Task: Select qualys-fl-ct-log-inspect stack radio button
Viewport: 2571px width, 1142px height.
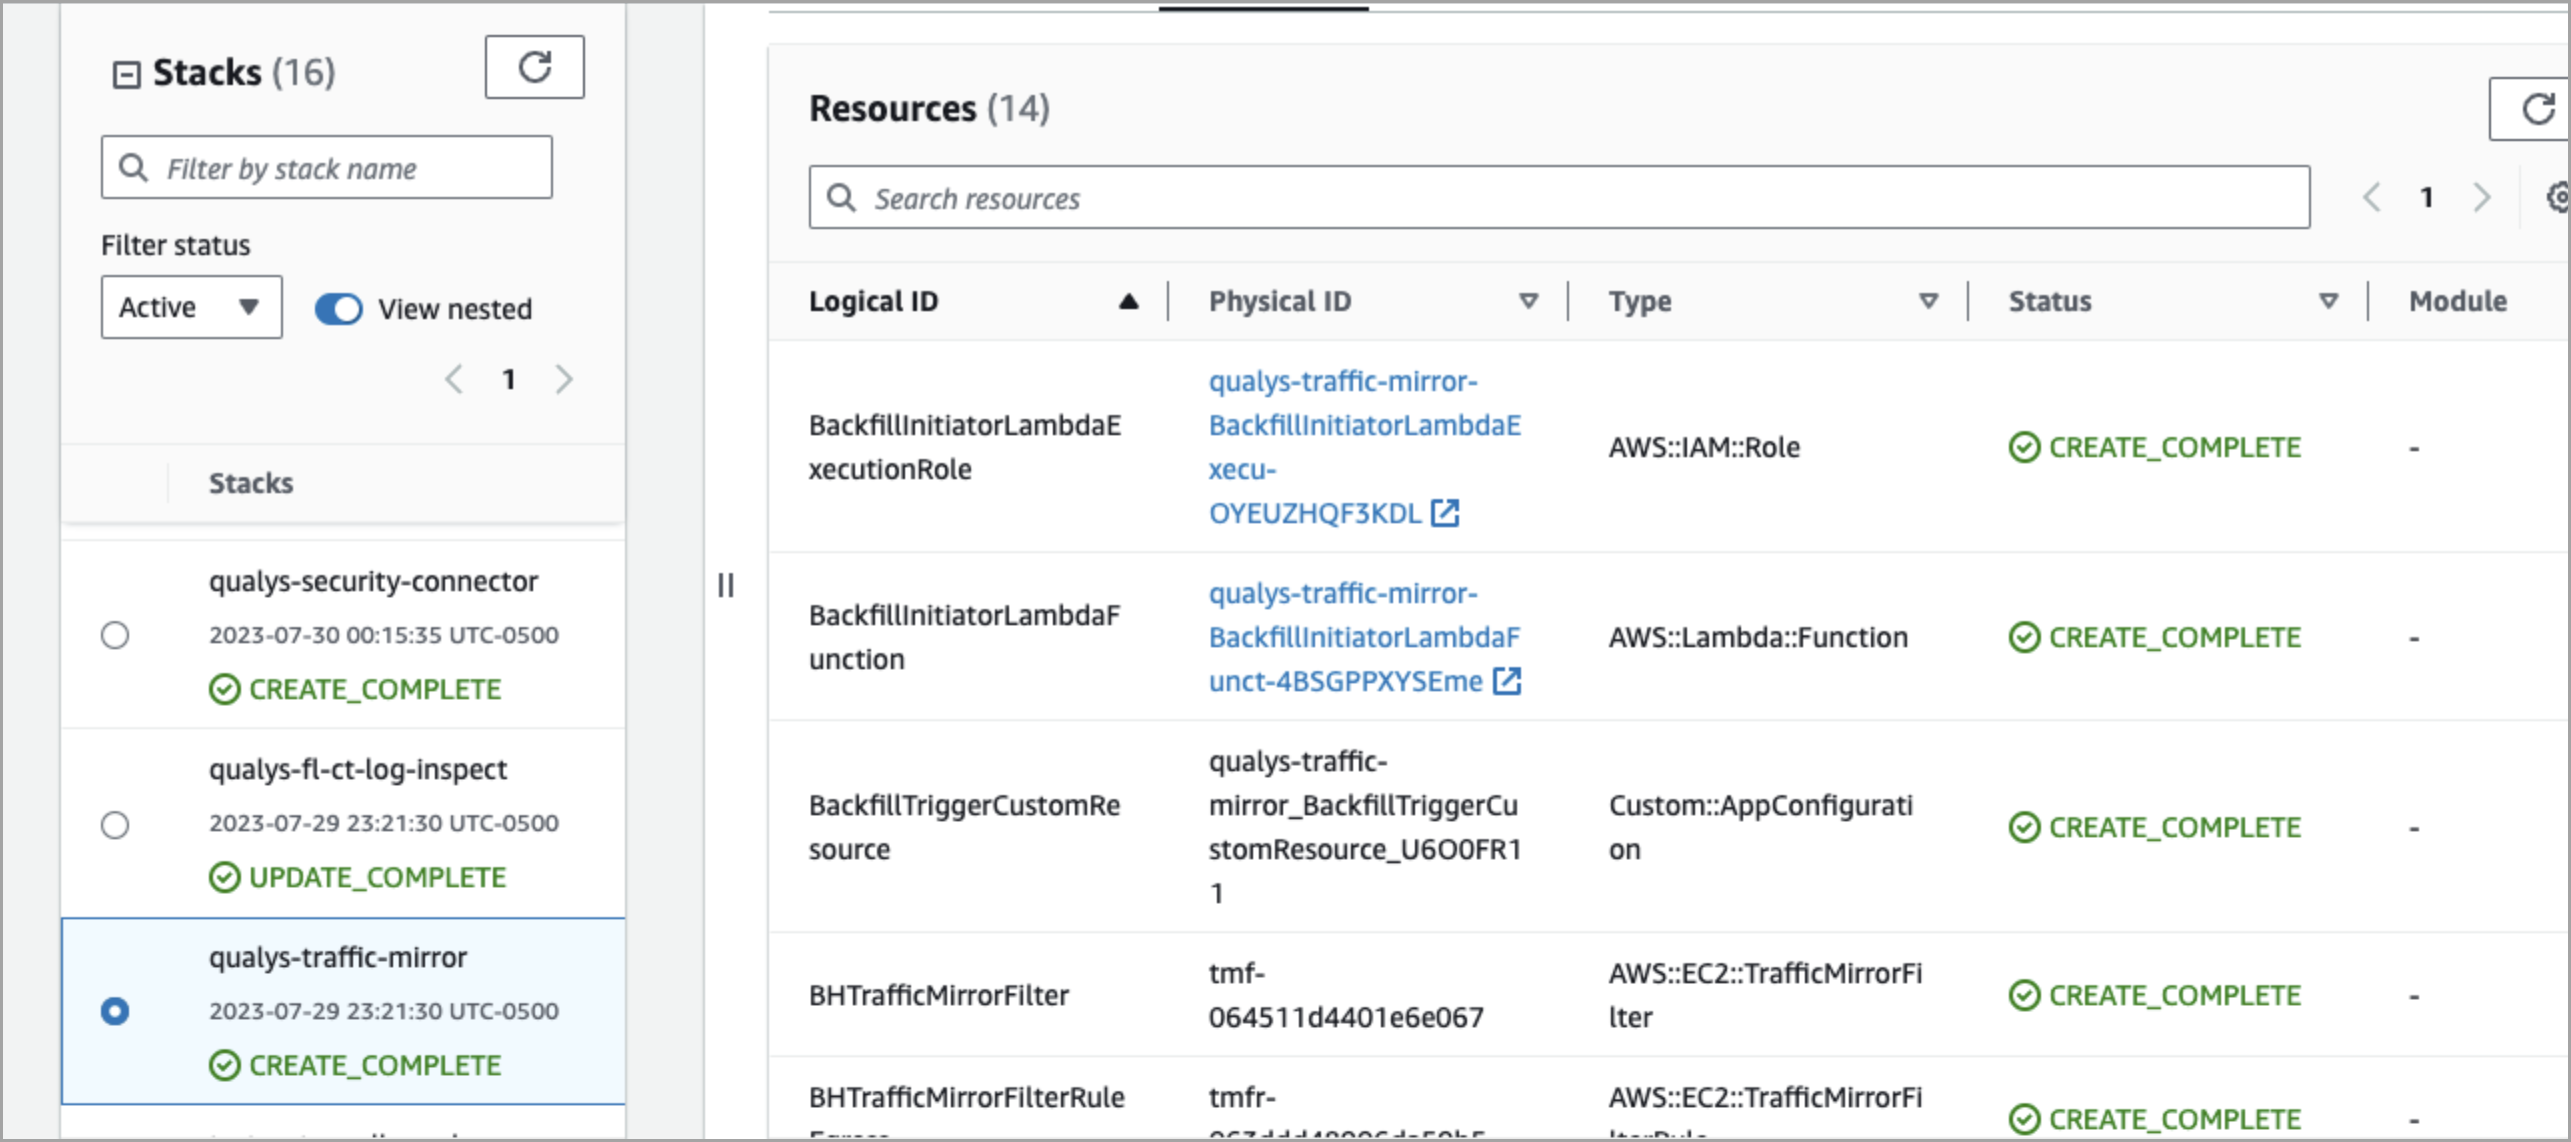Action: pos(115,824)
